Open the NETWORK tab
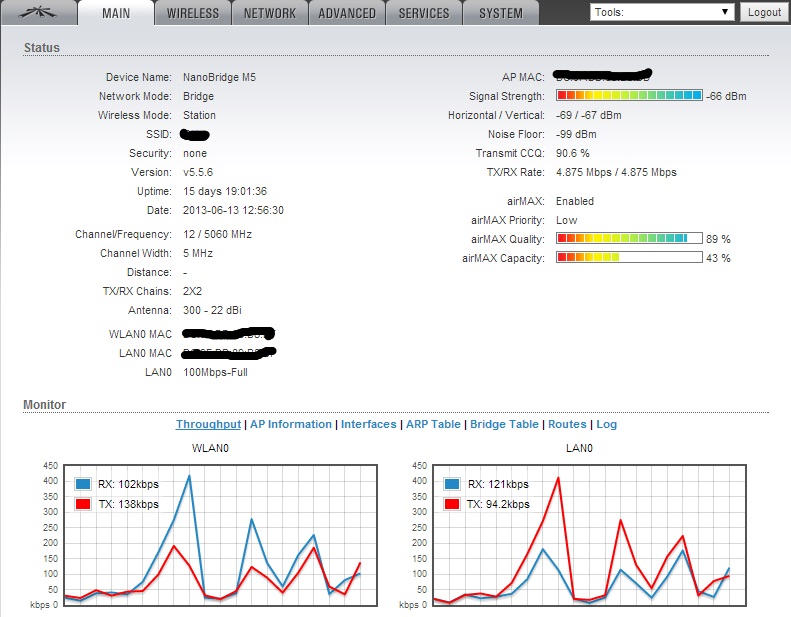 click(x=270, y=13)
